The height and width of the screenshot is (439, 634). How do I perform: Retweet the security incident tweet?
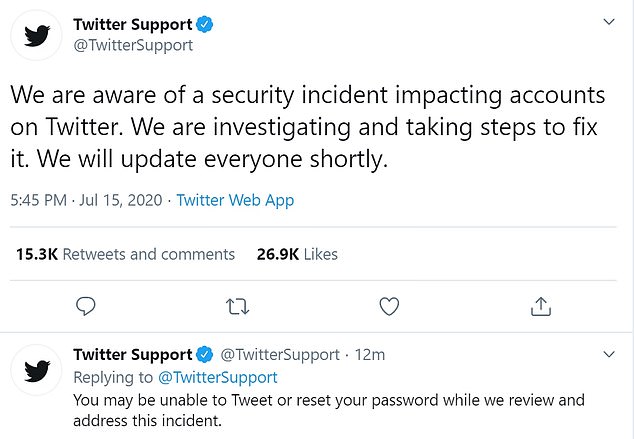(x=237, y=307)
